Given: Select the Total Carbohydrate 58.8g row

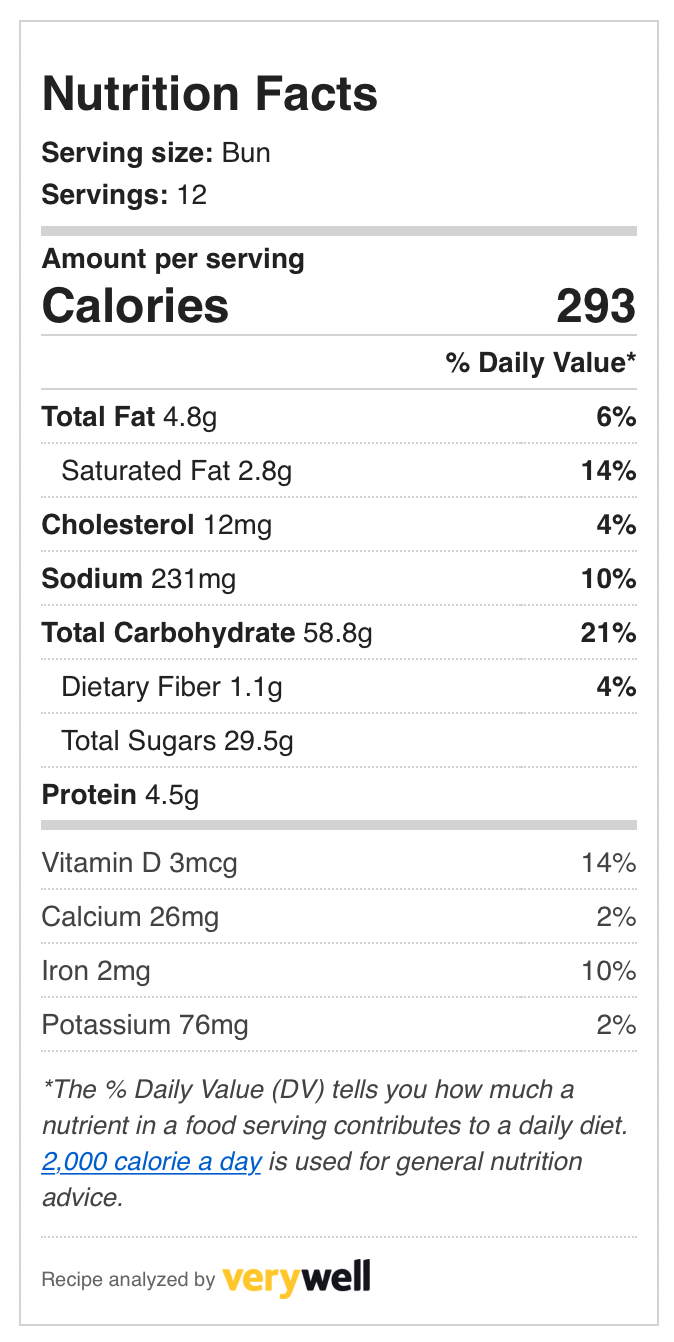Looking at the screenshot, I should point(339,632).
